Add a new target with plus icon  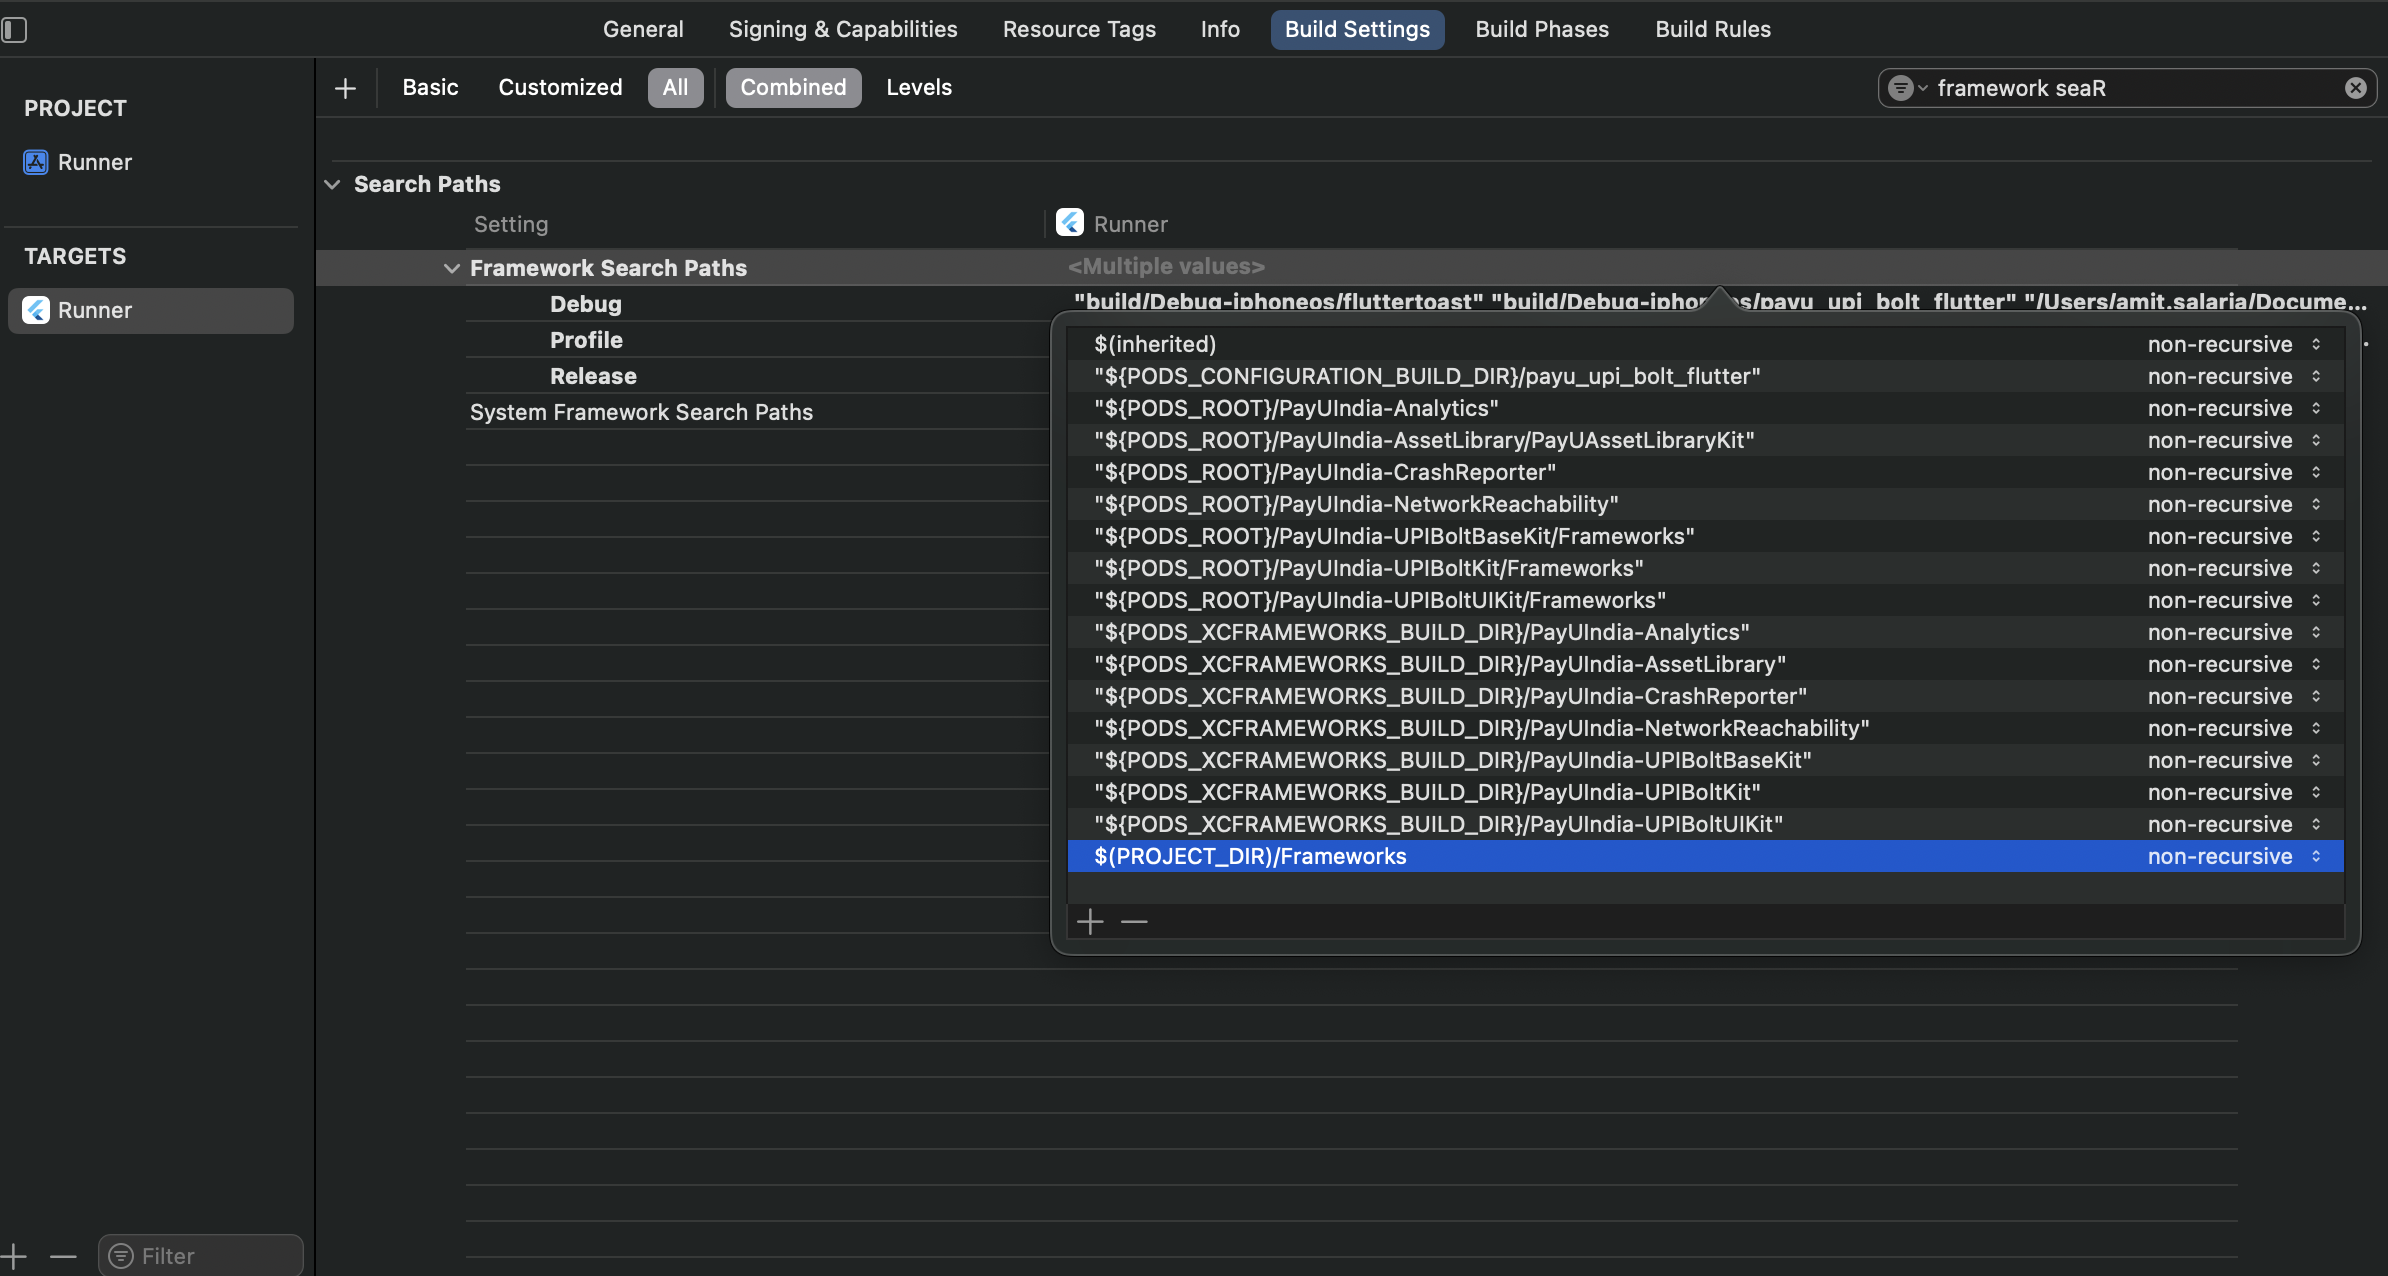pos(14,1256)
